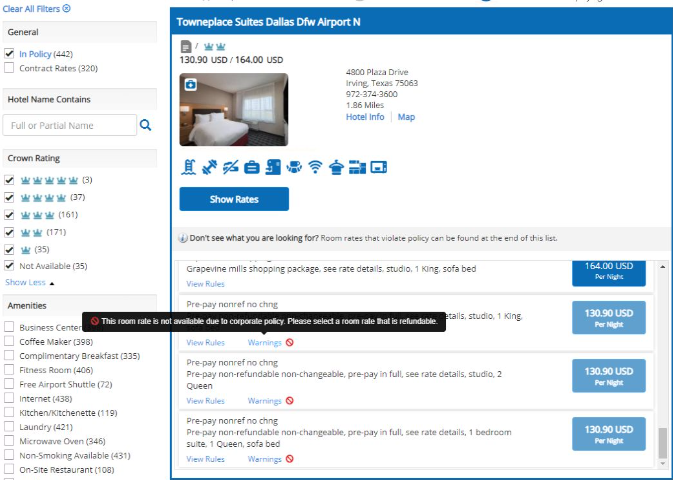Click the kitchen/kitchenette amenity icon
The image size is (673, 480).
pos(358,167)
